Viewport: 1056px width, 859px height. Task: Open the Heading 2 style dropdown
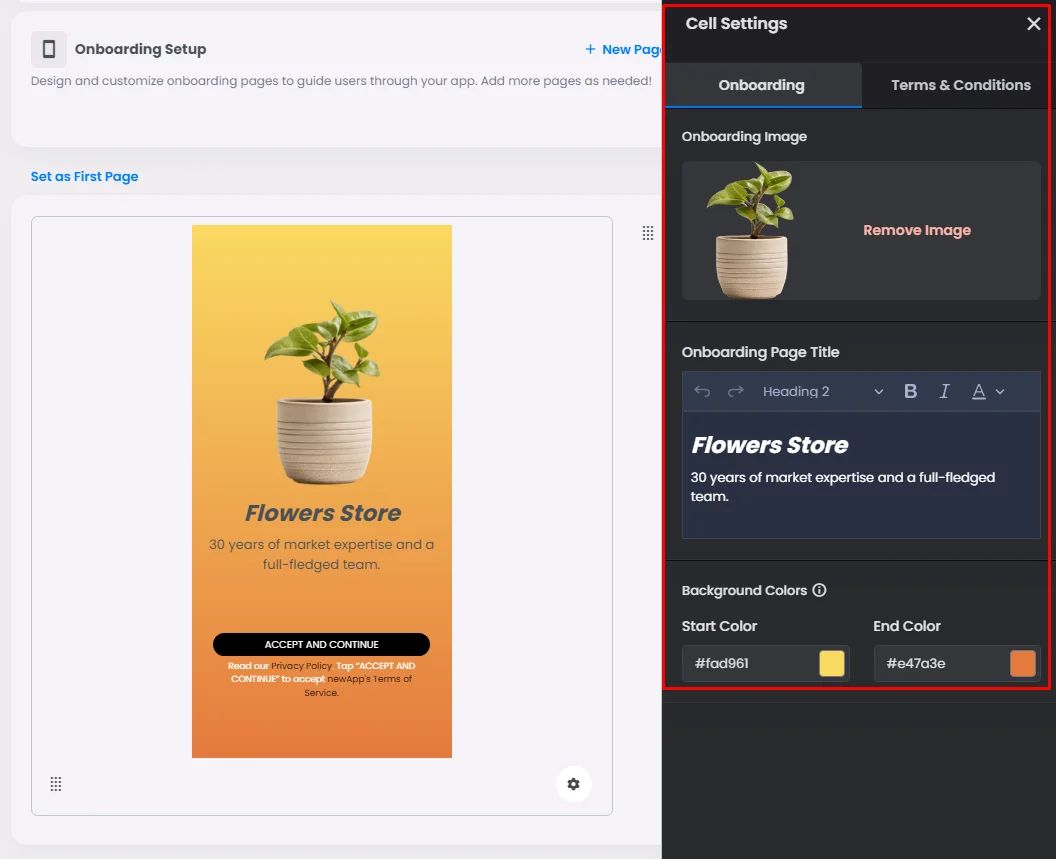(822, 391)
